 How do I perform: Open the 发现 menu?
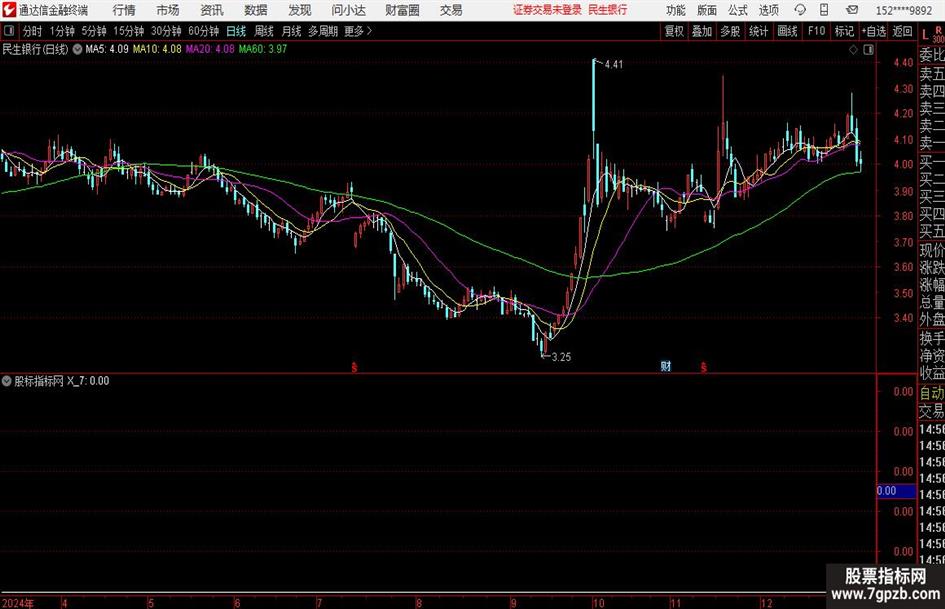pos(300,10)
